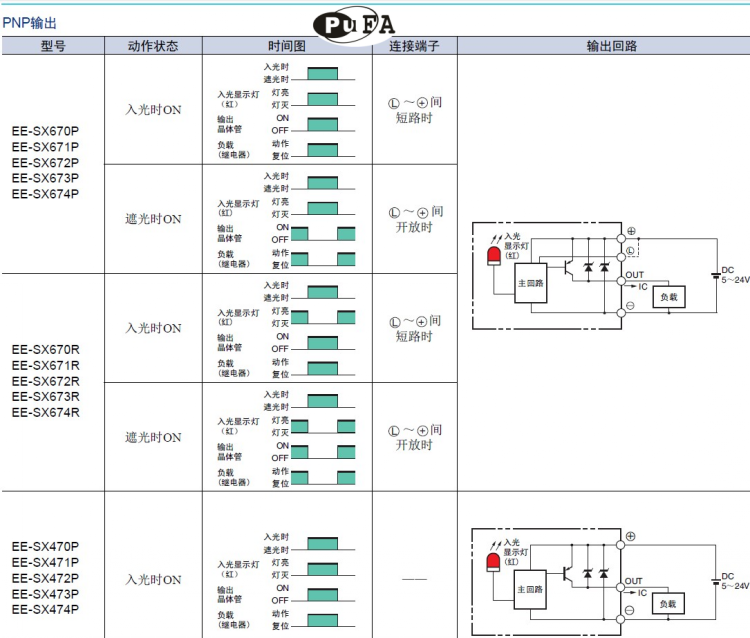This screenshot has height=638, width=750.
Task: Click model name EE-SX674P
Action: pos(45,194)
